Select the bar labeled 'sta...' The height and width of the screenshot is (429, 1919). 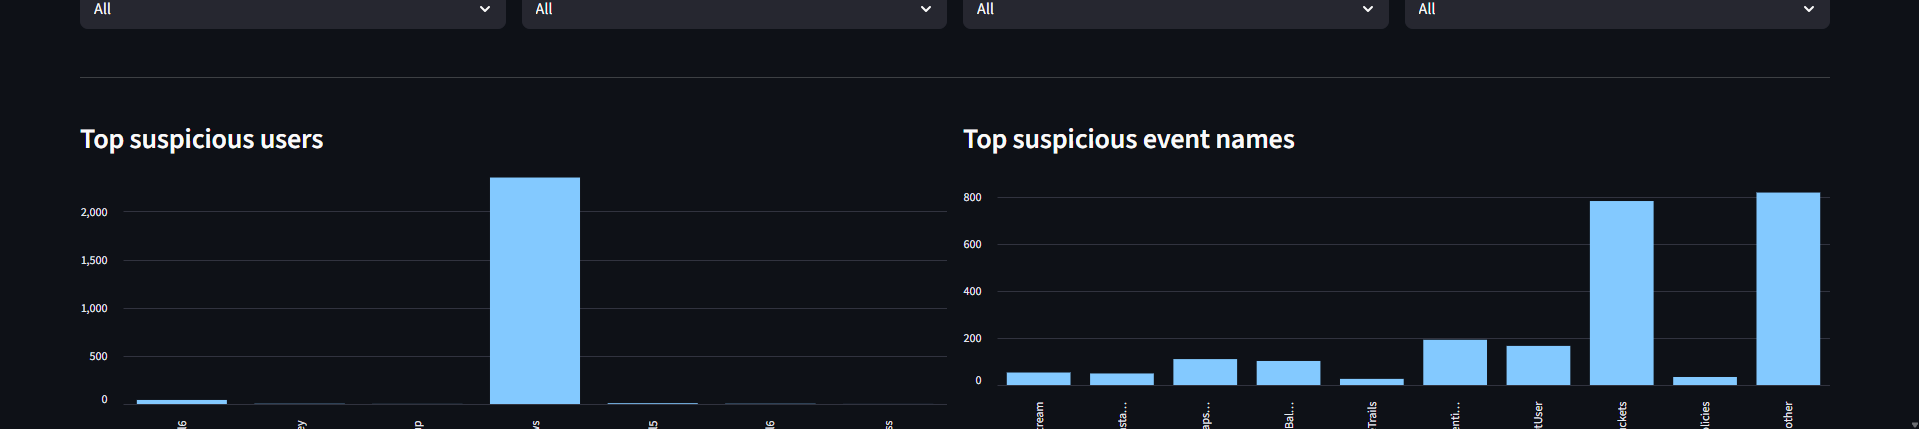[1121, 379]
